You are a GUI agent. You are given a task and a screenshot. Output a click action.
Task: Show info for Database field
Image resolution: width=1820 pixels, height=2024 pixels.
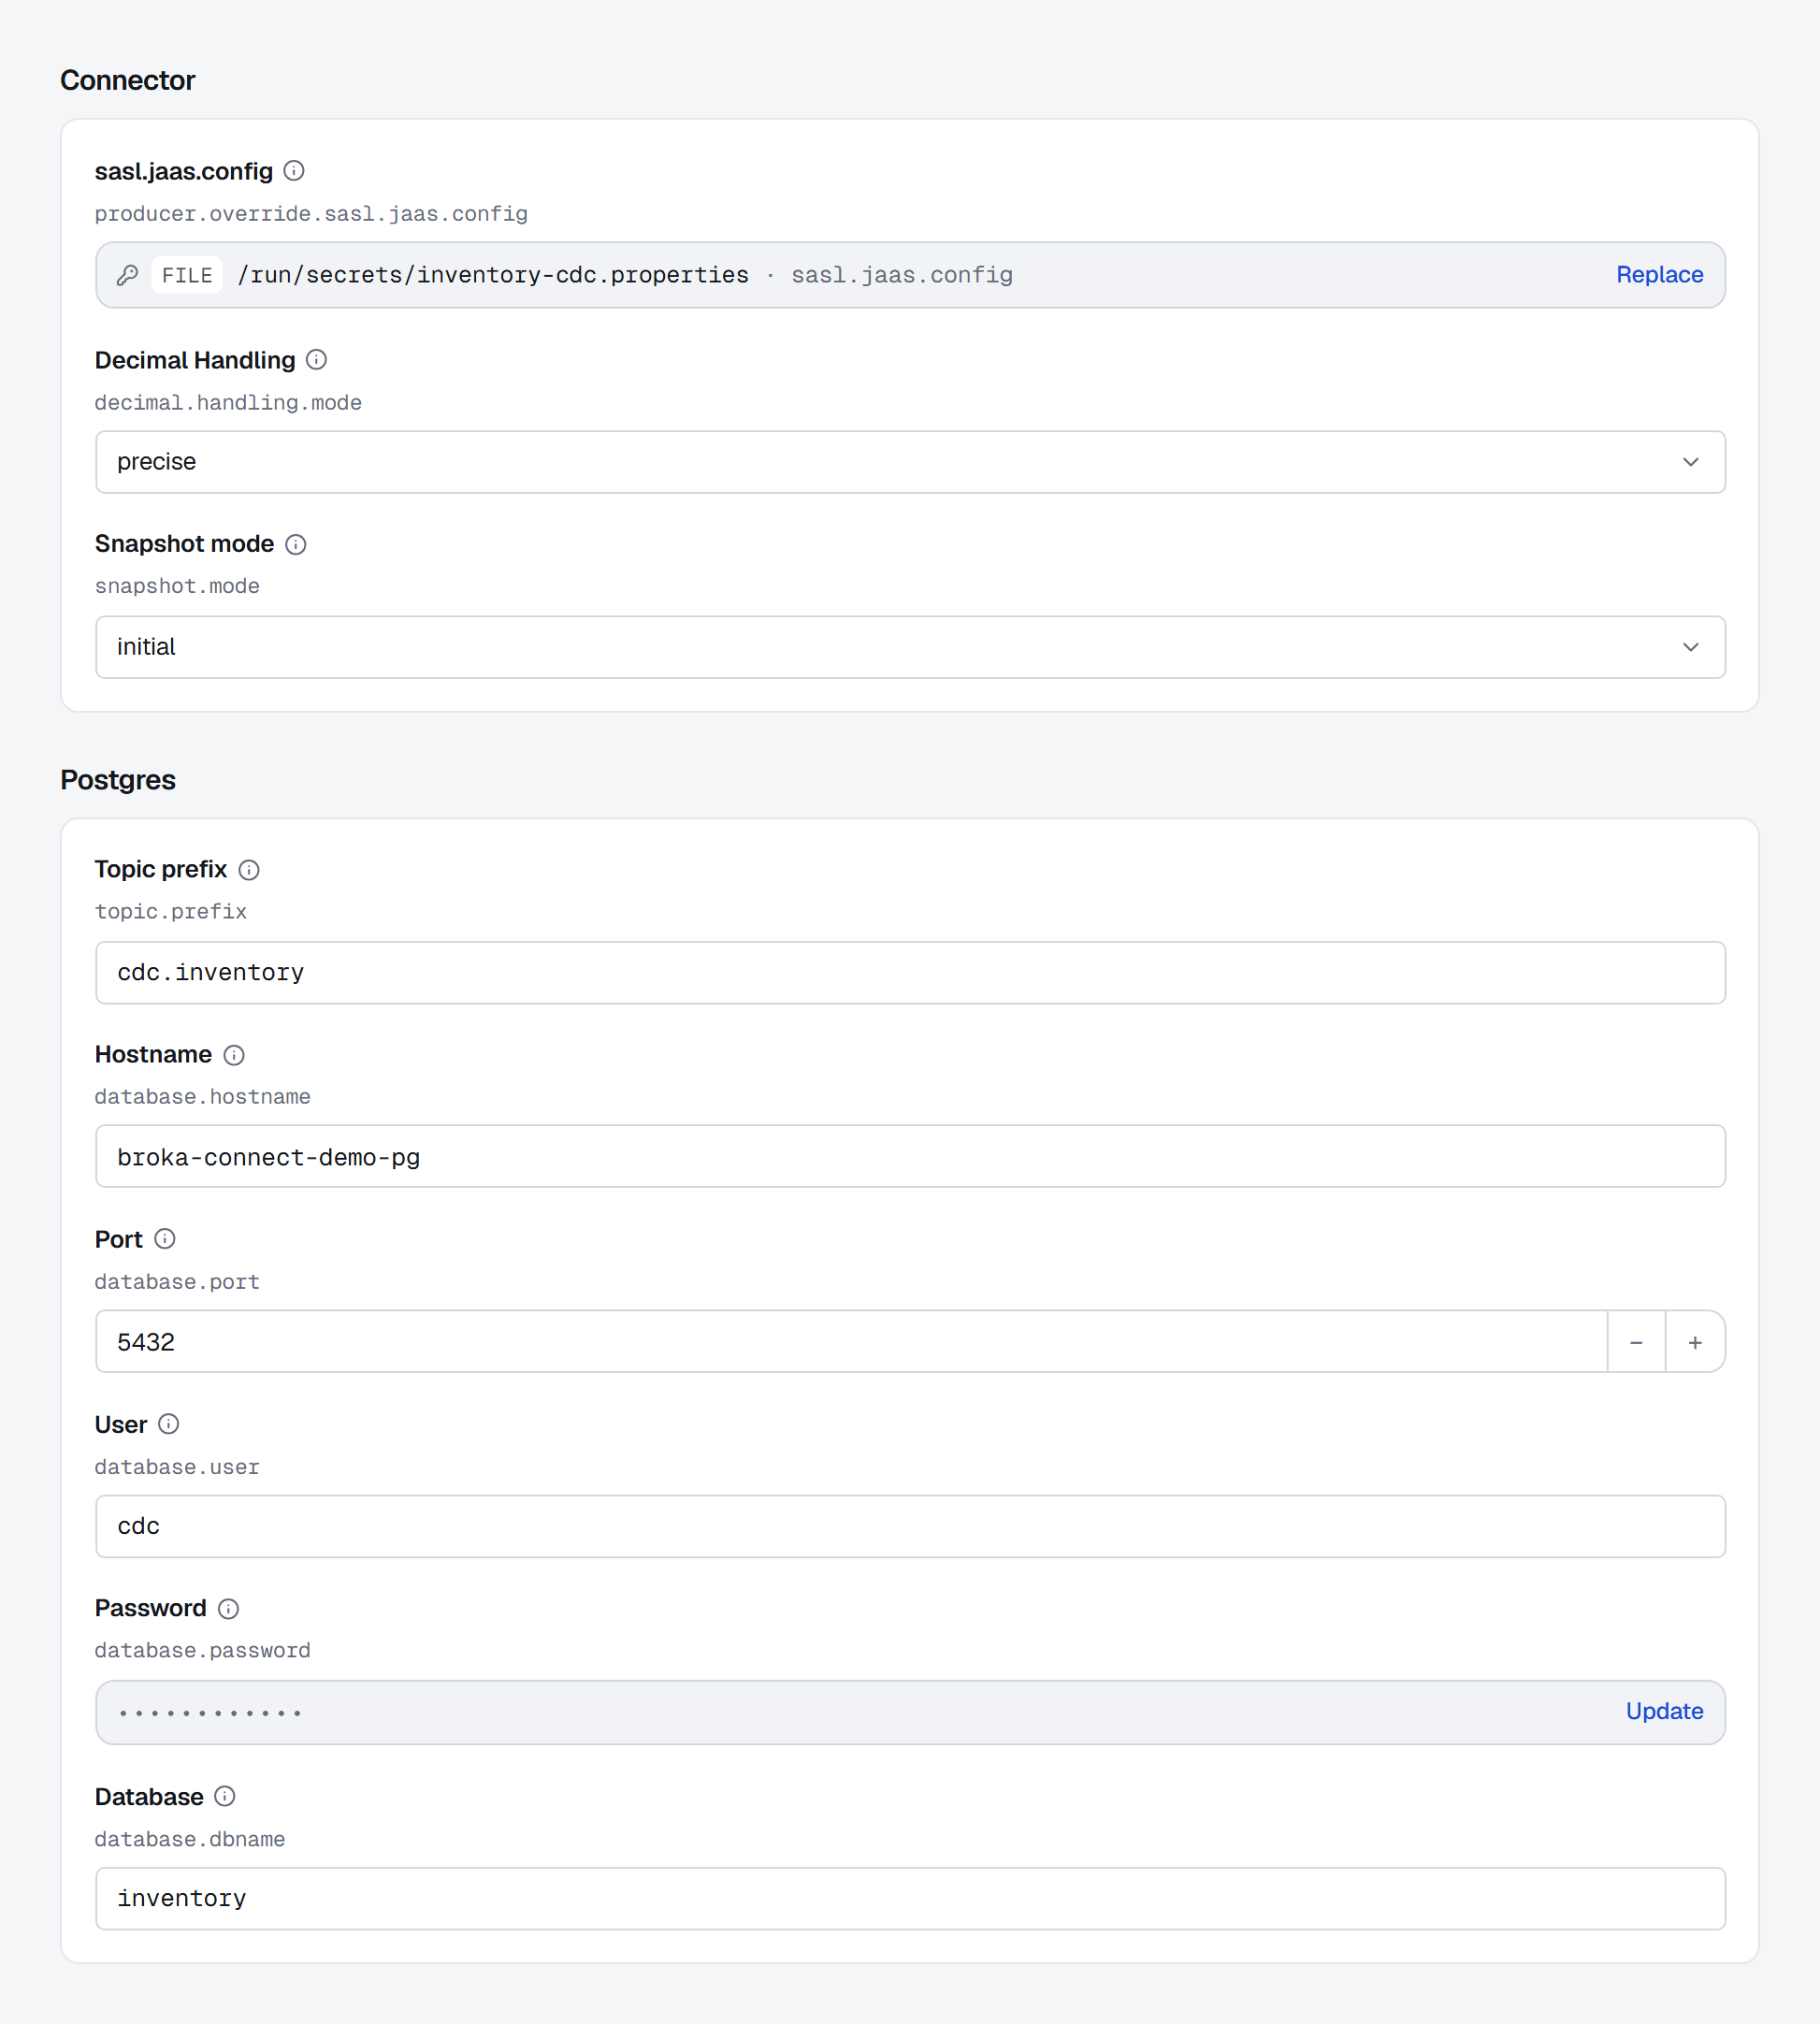tap(225, 1796)
